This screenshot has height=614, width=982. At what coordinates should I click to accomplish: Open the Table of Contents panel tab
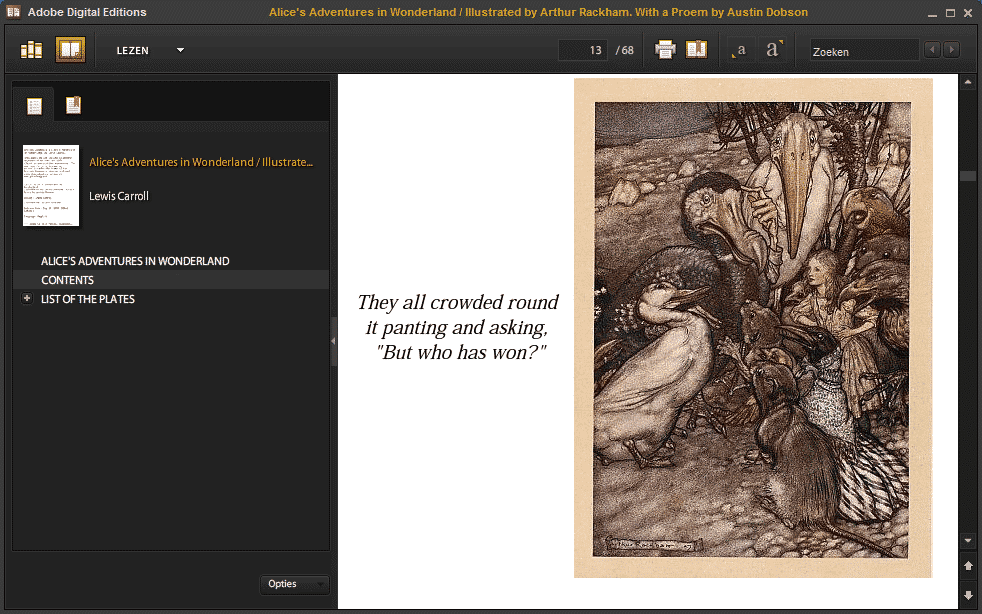click(x=34, y=105)
